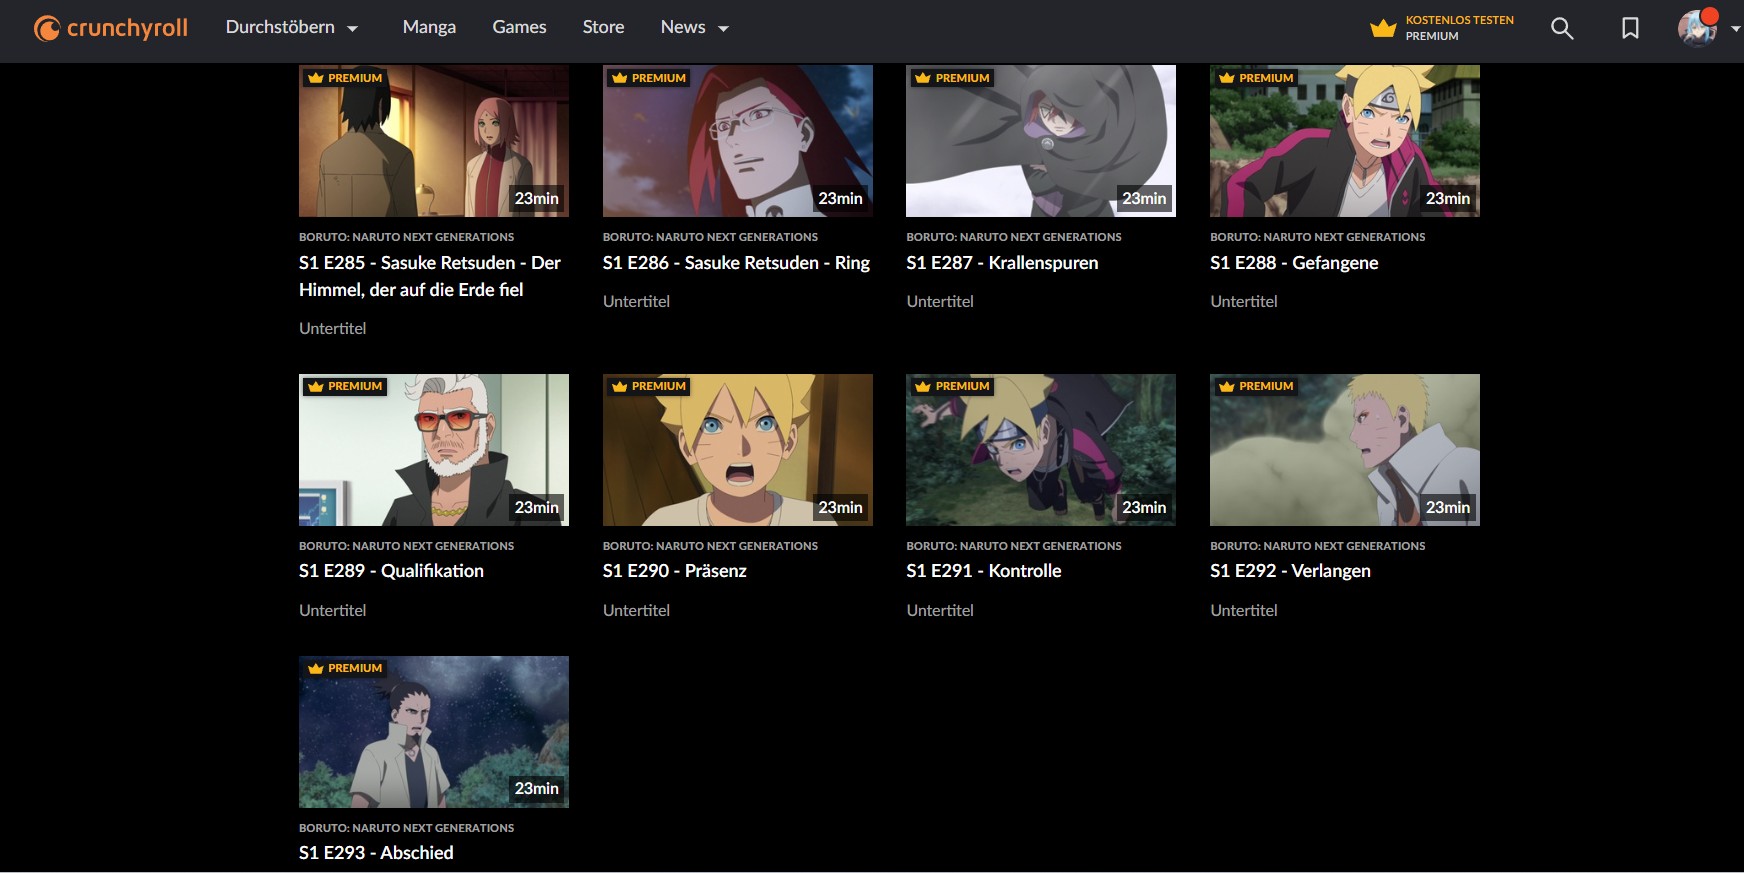This screenshot has height=873, width=1744.
Task: Click title S1 E292 - Verlangen
Action: pyautogui.click(x=1290, y=571)
